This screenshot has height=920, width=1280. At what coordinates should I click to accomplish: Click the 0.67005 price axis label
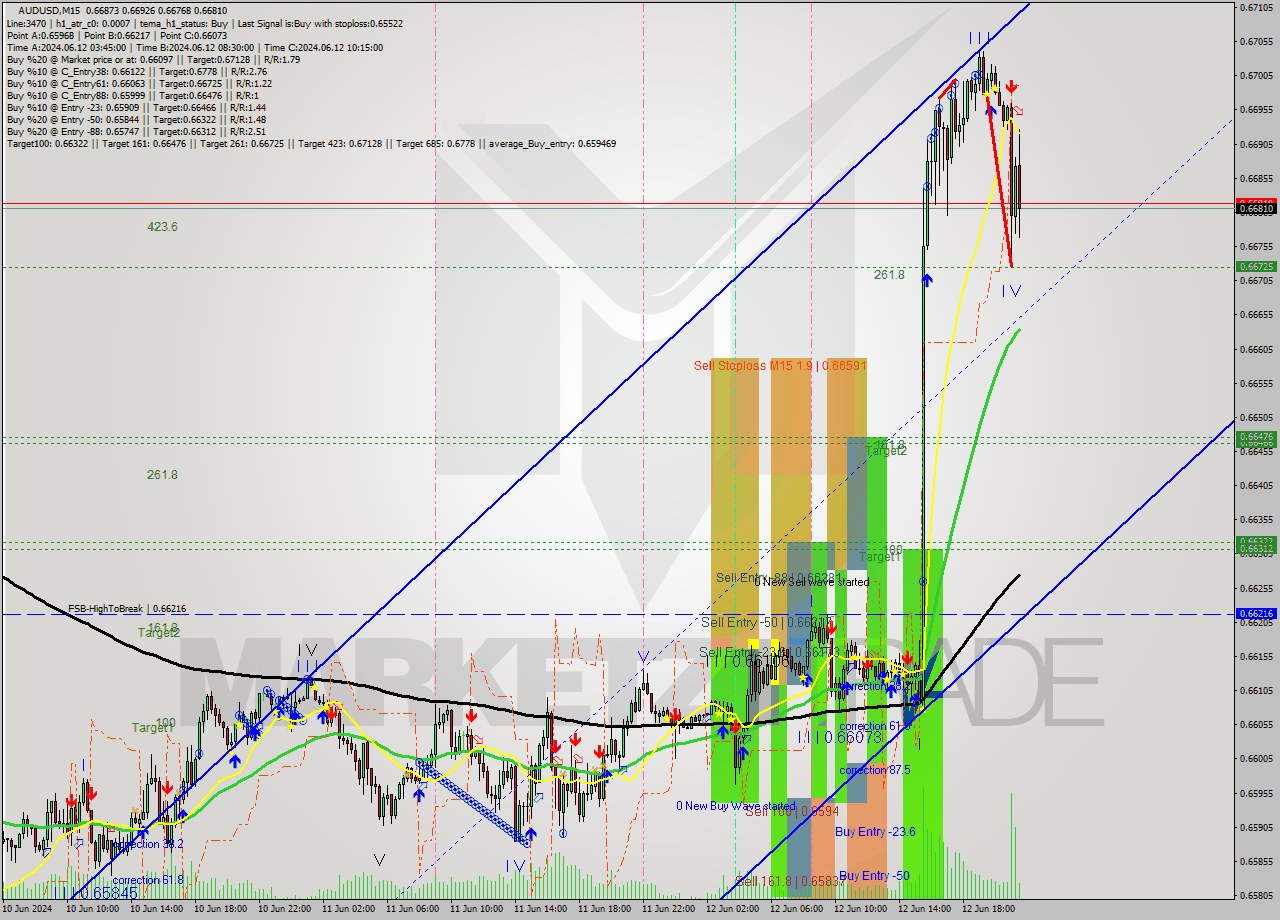click(1258, 76)
